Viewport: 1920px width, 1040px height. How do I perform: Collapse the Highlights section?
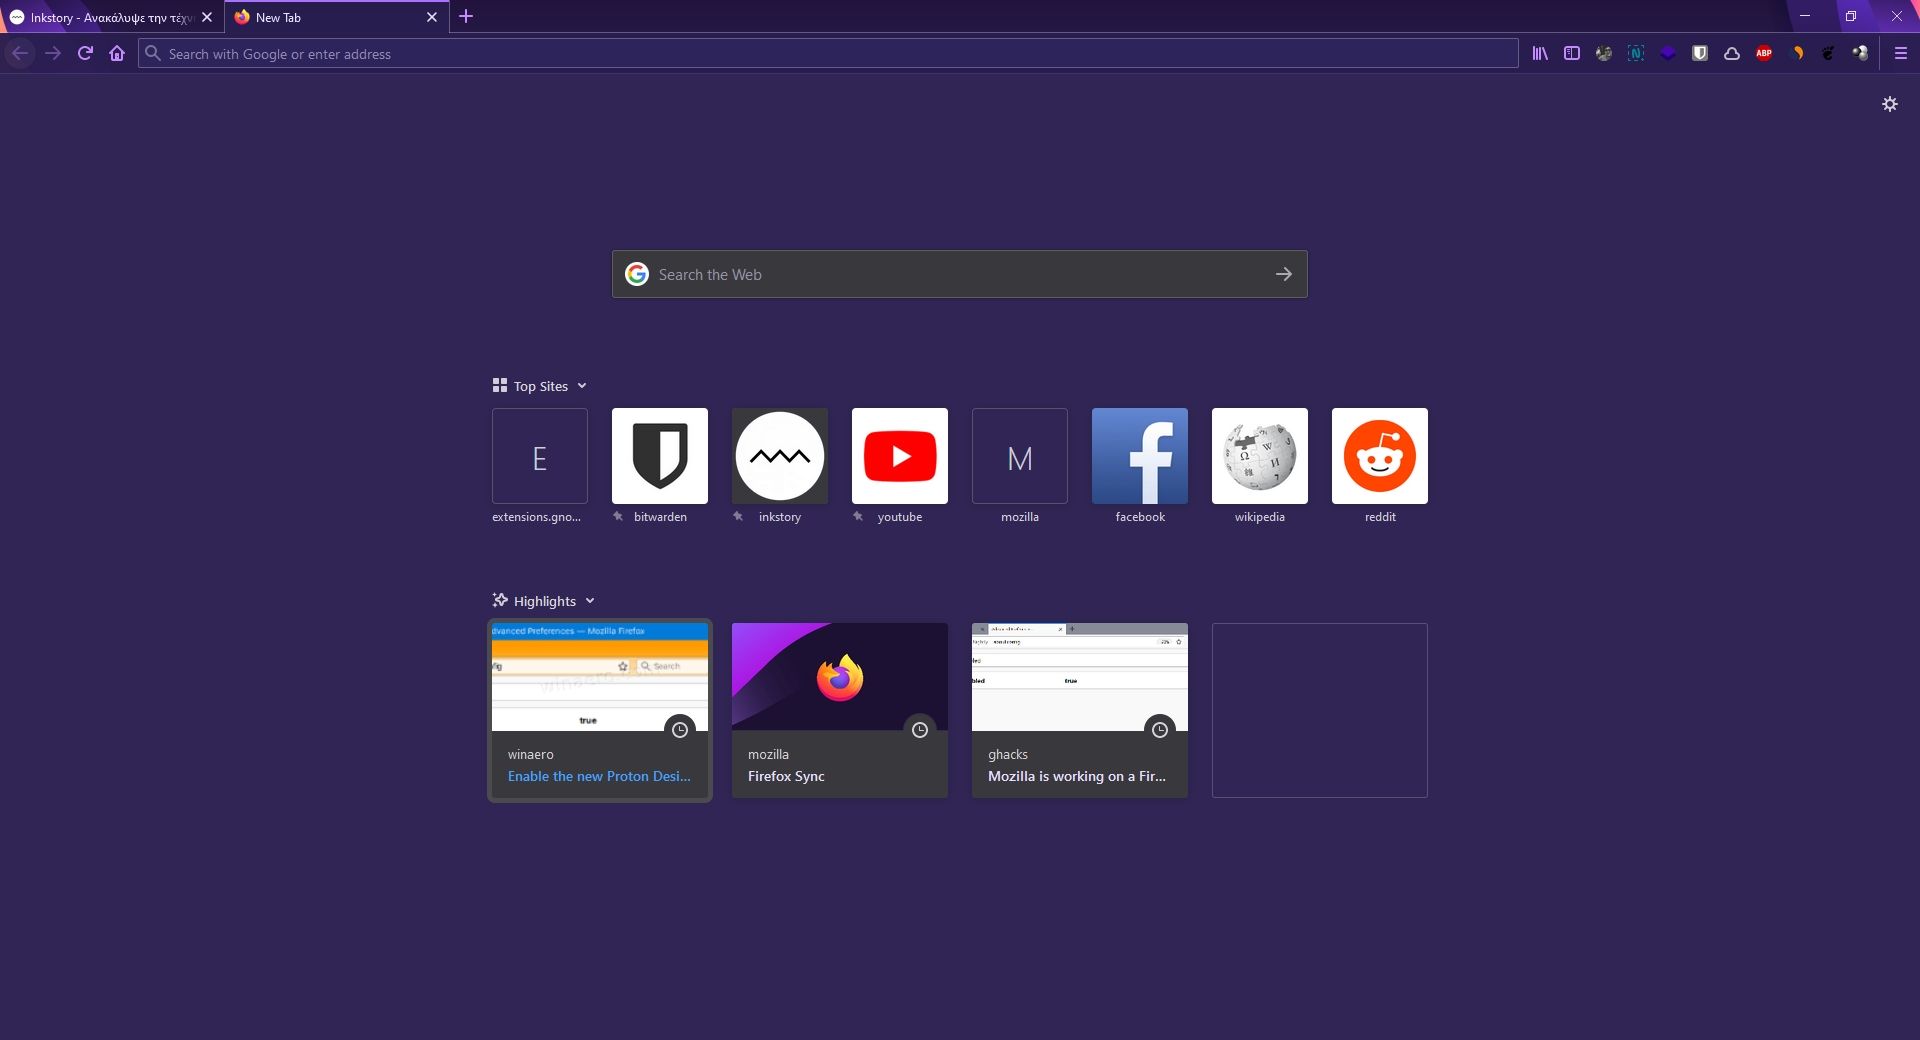(x=590, y=600)
